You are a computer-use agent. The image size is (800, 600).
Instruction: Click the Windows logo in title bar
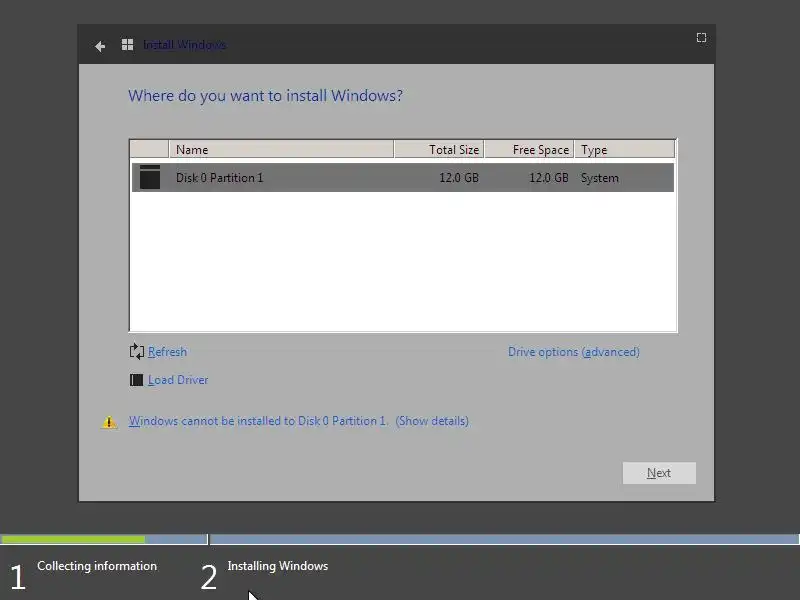[x=128, y=45]
